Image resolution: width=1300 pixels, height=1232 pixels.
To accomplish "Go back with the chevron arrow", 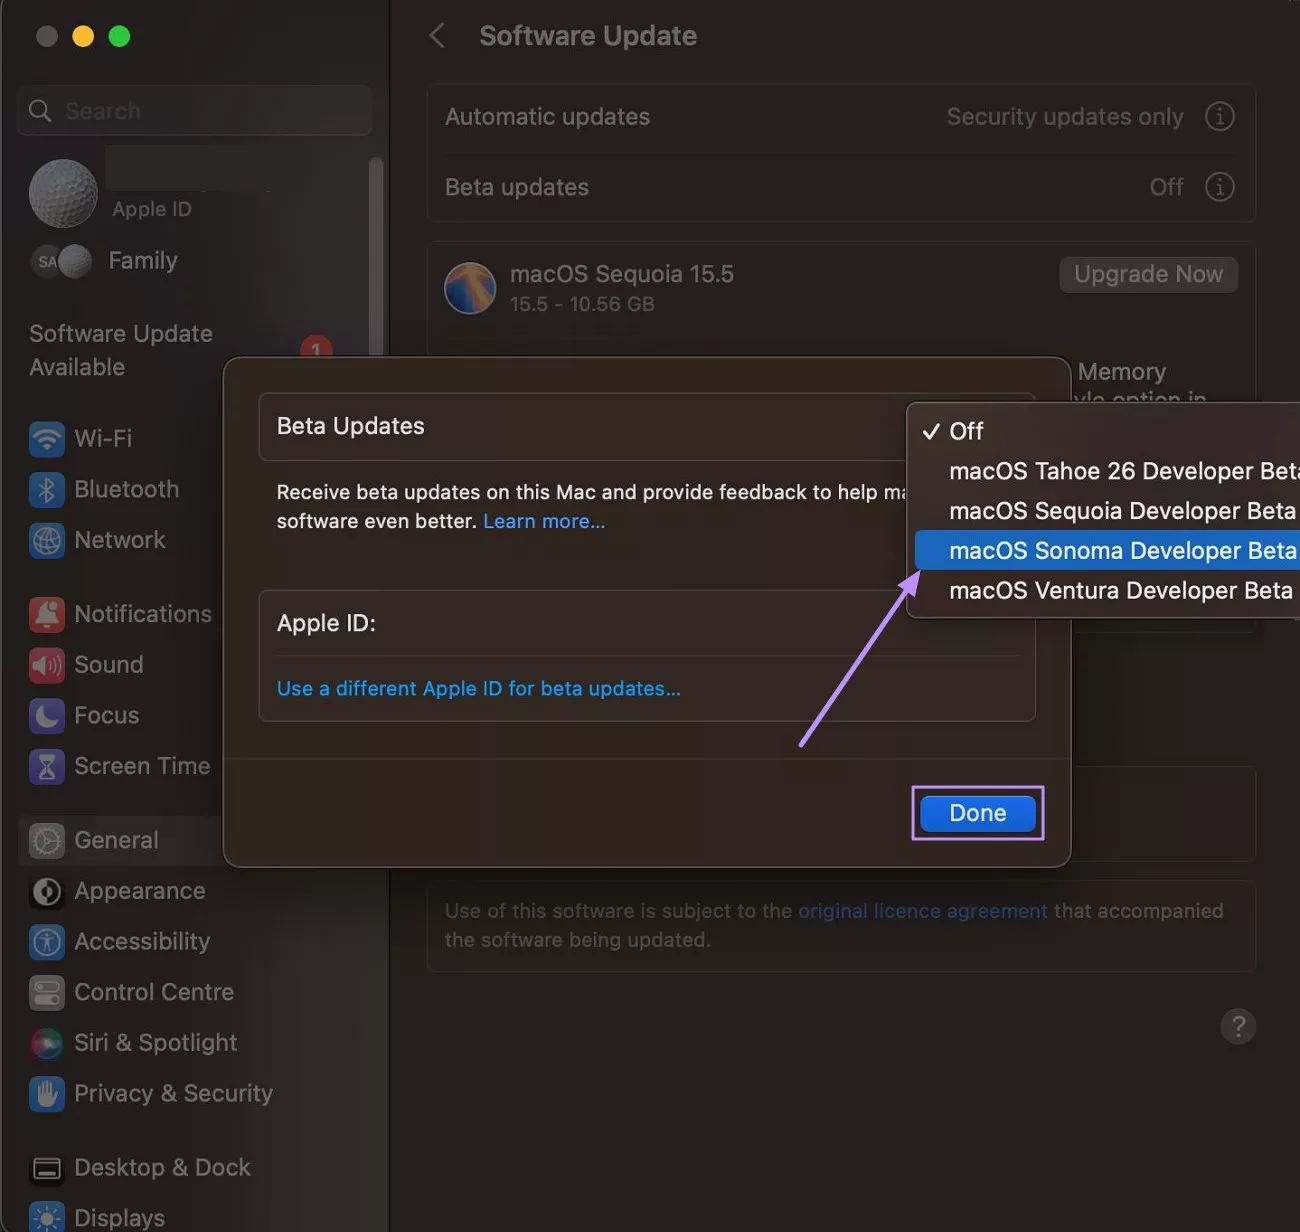I will point(437,36).
